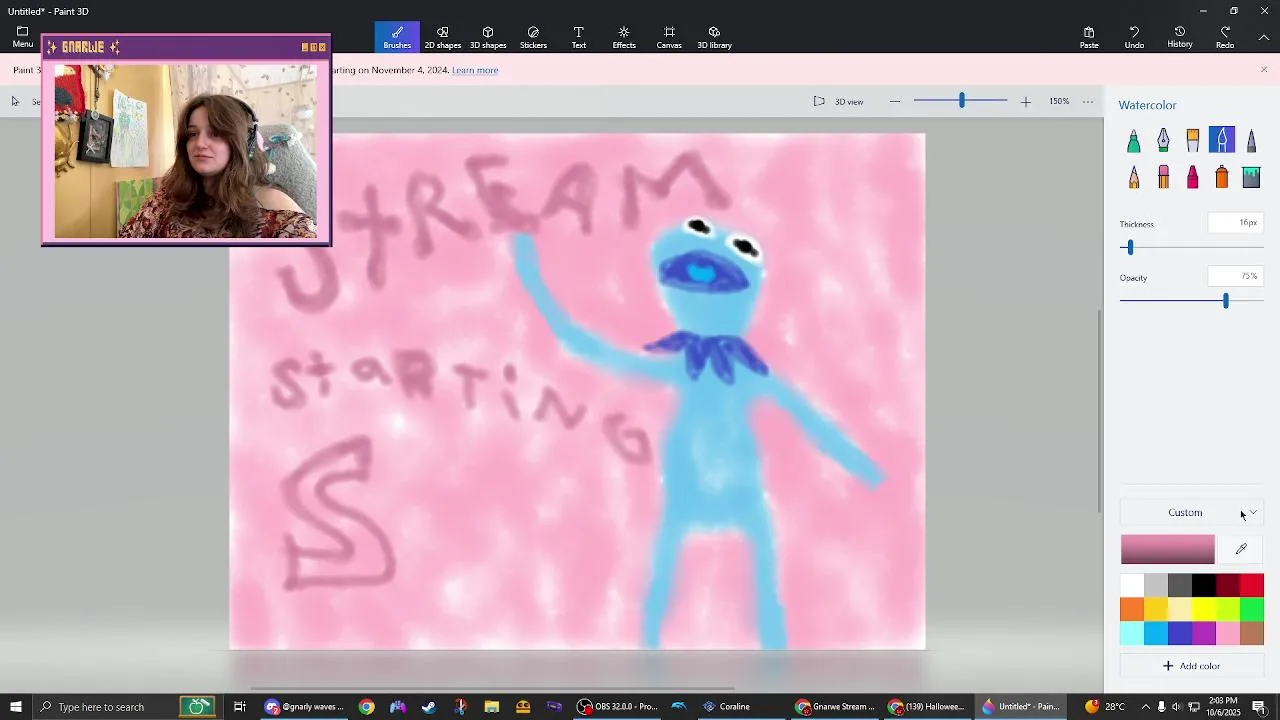Undo the last brush stroke
1280x720 pixels.
coord(1134,37)
